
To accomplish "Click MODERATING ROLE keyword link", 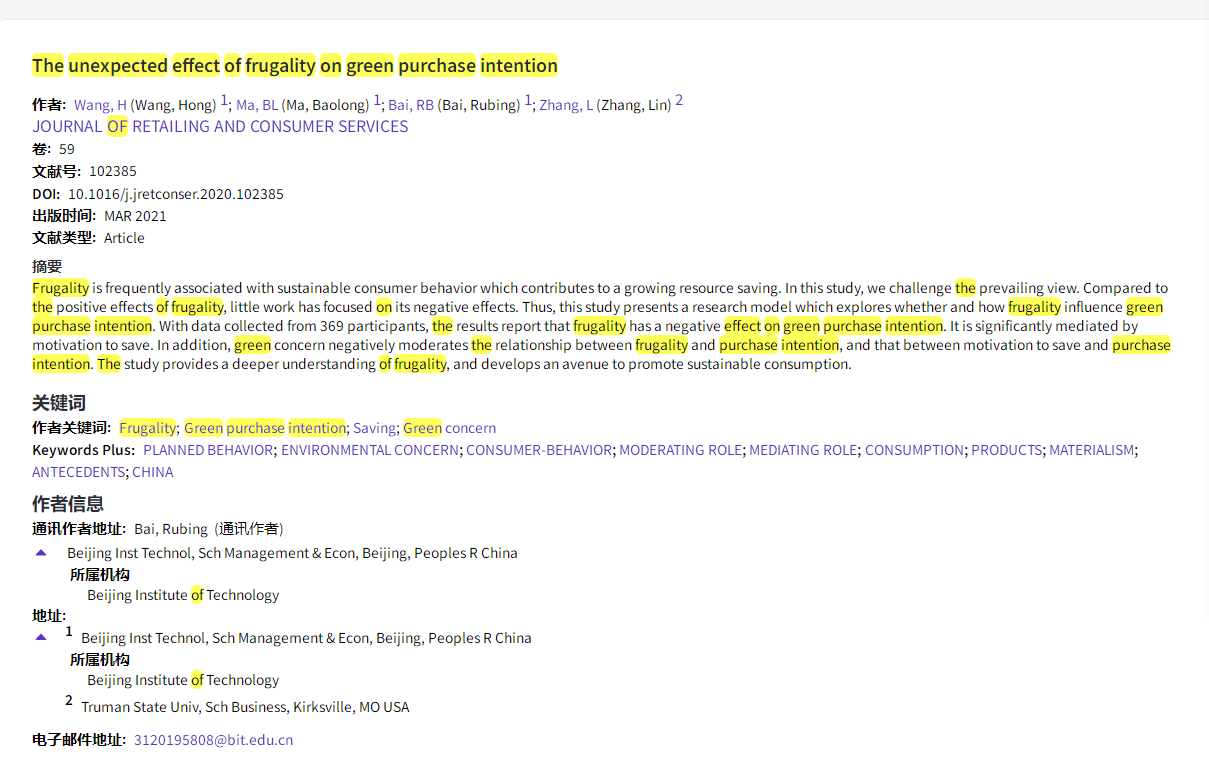I will coord(680,450).
